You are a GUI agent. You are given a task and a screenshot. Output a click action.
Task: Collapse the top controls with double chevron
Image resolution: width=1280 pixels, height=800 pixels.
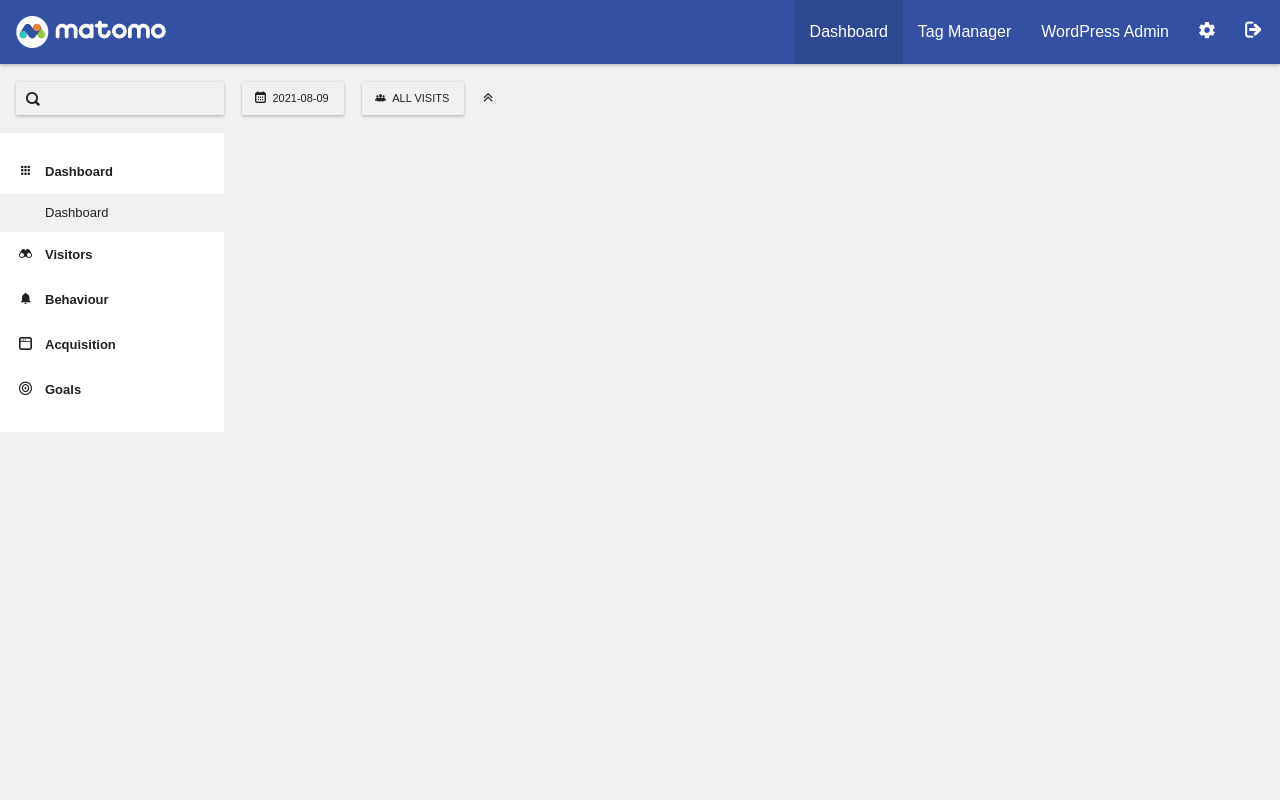[488, 98]
